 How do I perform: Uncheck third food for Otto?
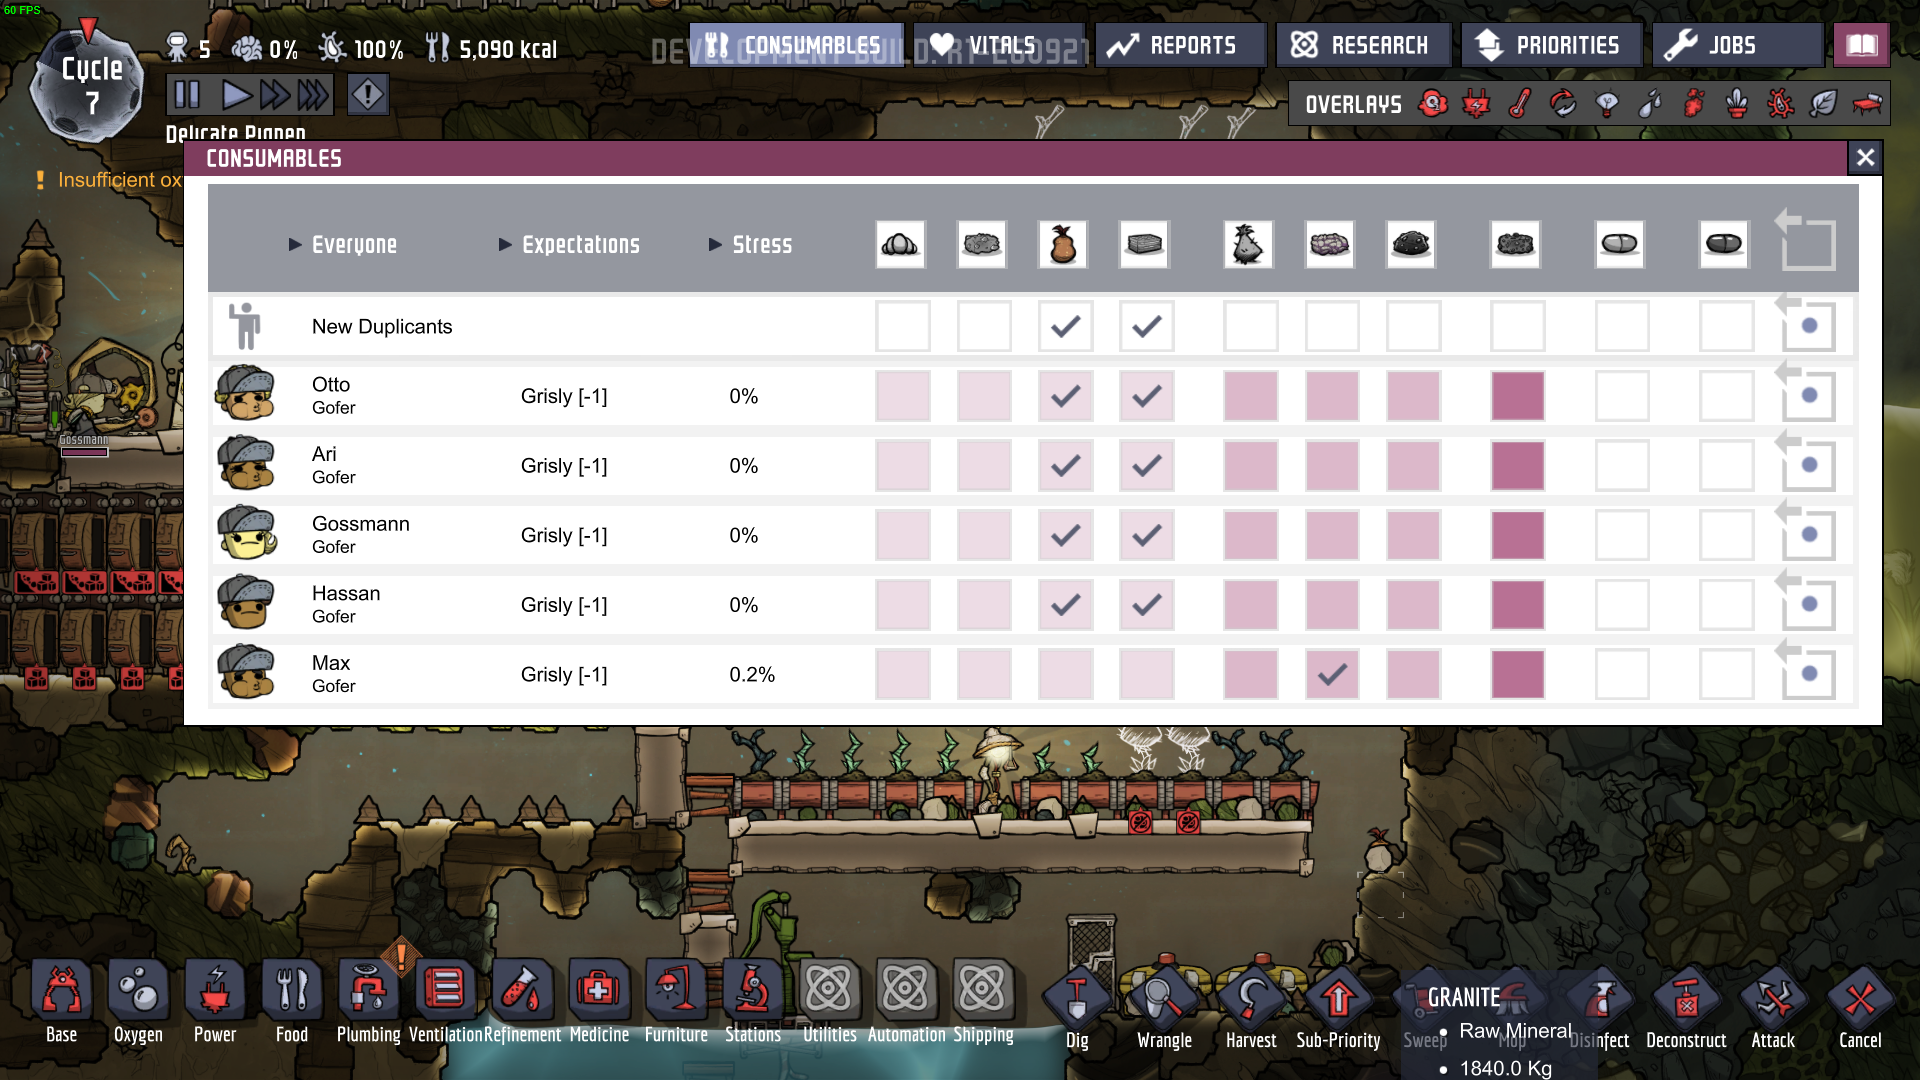pyautogui.click(x=1065, y=396)
